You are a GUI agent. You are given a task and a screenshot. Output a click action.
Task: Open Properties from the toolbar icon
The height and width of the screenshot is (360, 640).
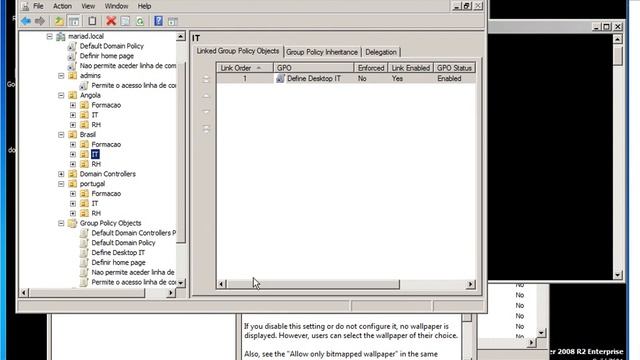(x=125, y=21)
